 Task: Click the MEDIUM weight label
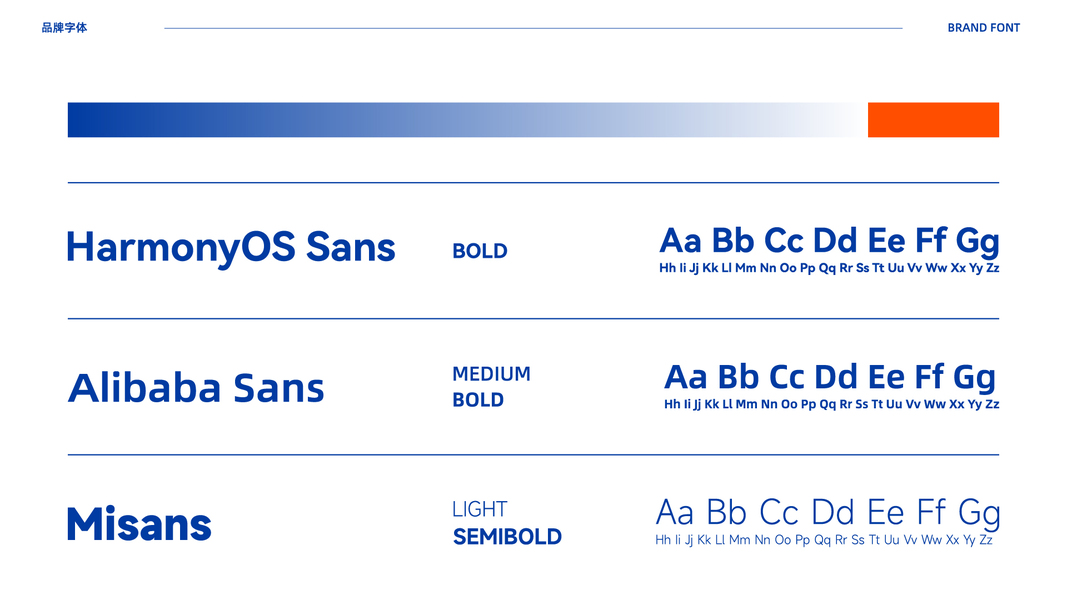click(491, 374)
